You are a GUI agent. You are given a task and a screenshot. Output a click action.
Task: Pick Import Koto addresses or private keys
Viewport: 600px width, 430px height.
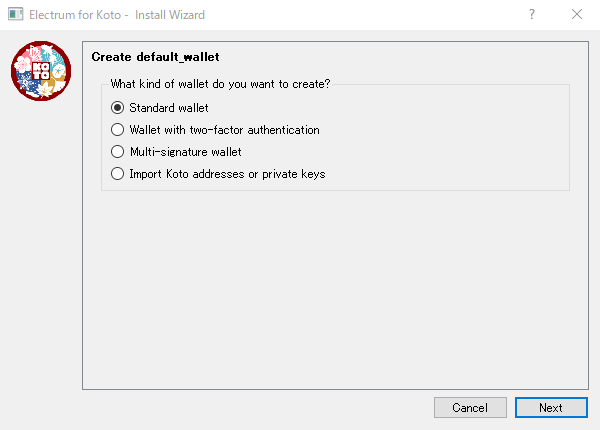coord(117,174)
